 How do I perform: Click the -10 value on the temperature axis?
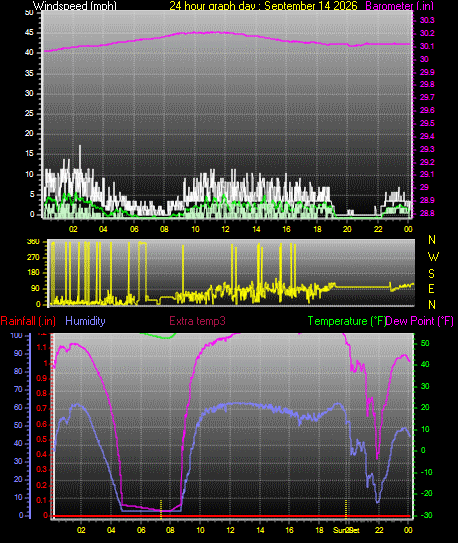click(x=426, y=472)
